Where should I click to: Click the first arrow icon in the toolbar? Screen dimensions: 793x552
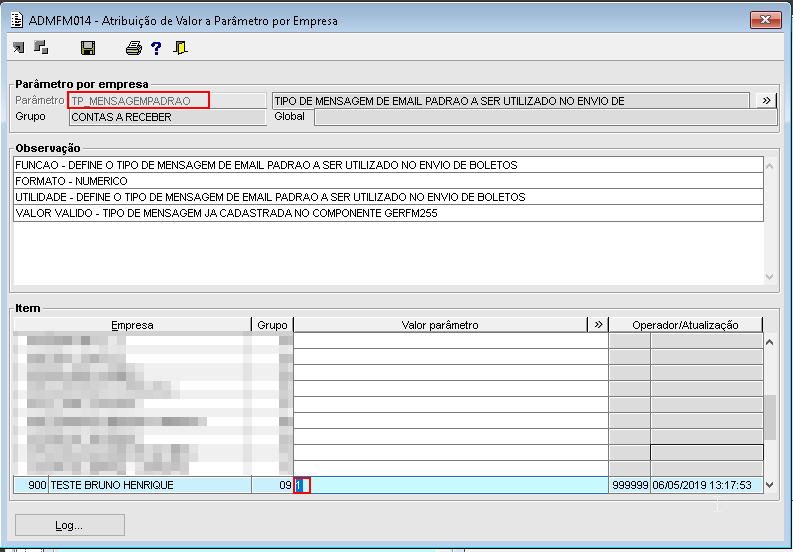click(x=19, y=48)
